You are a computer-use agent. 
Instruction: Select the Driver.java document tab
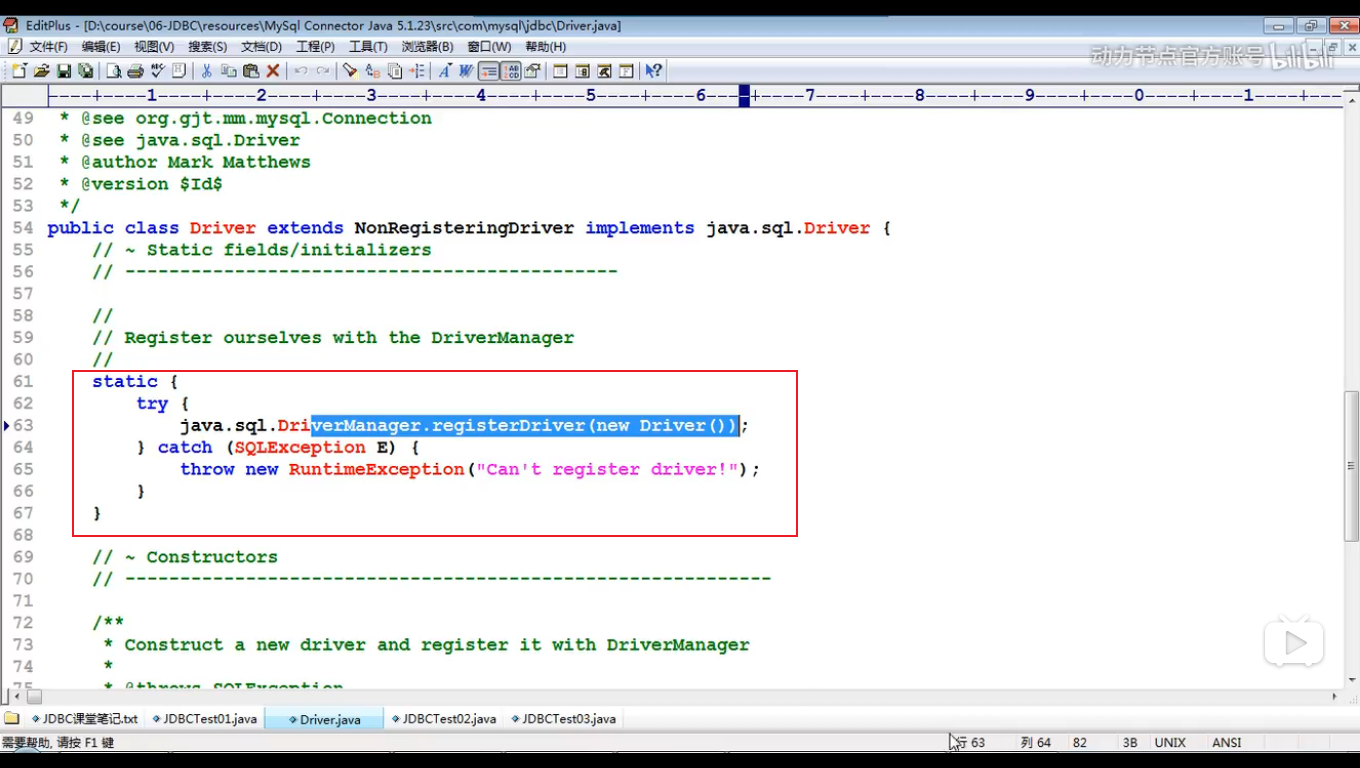(325, 719)
